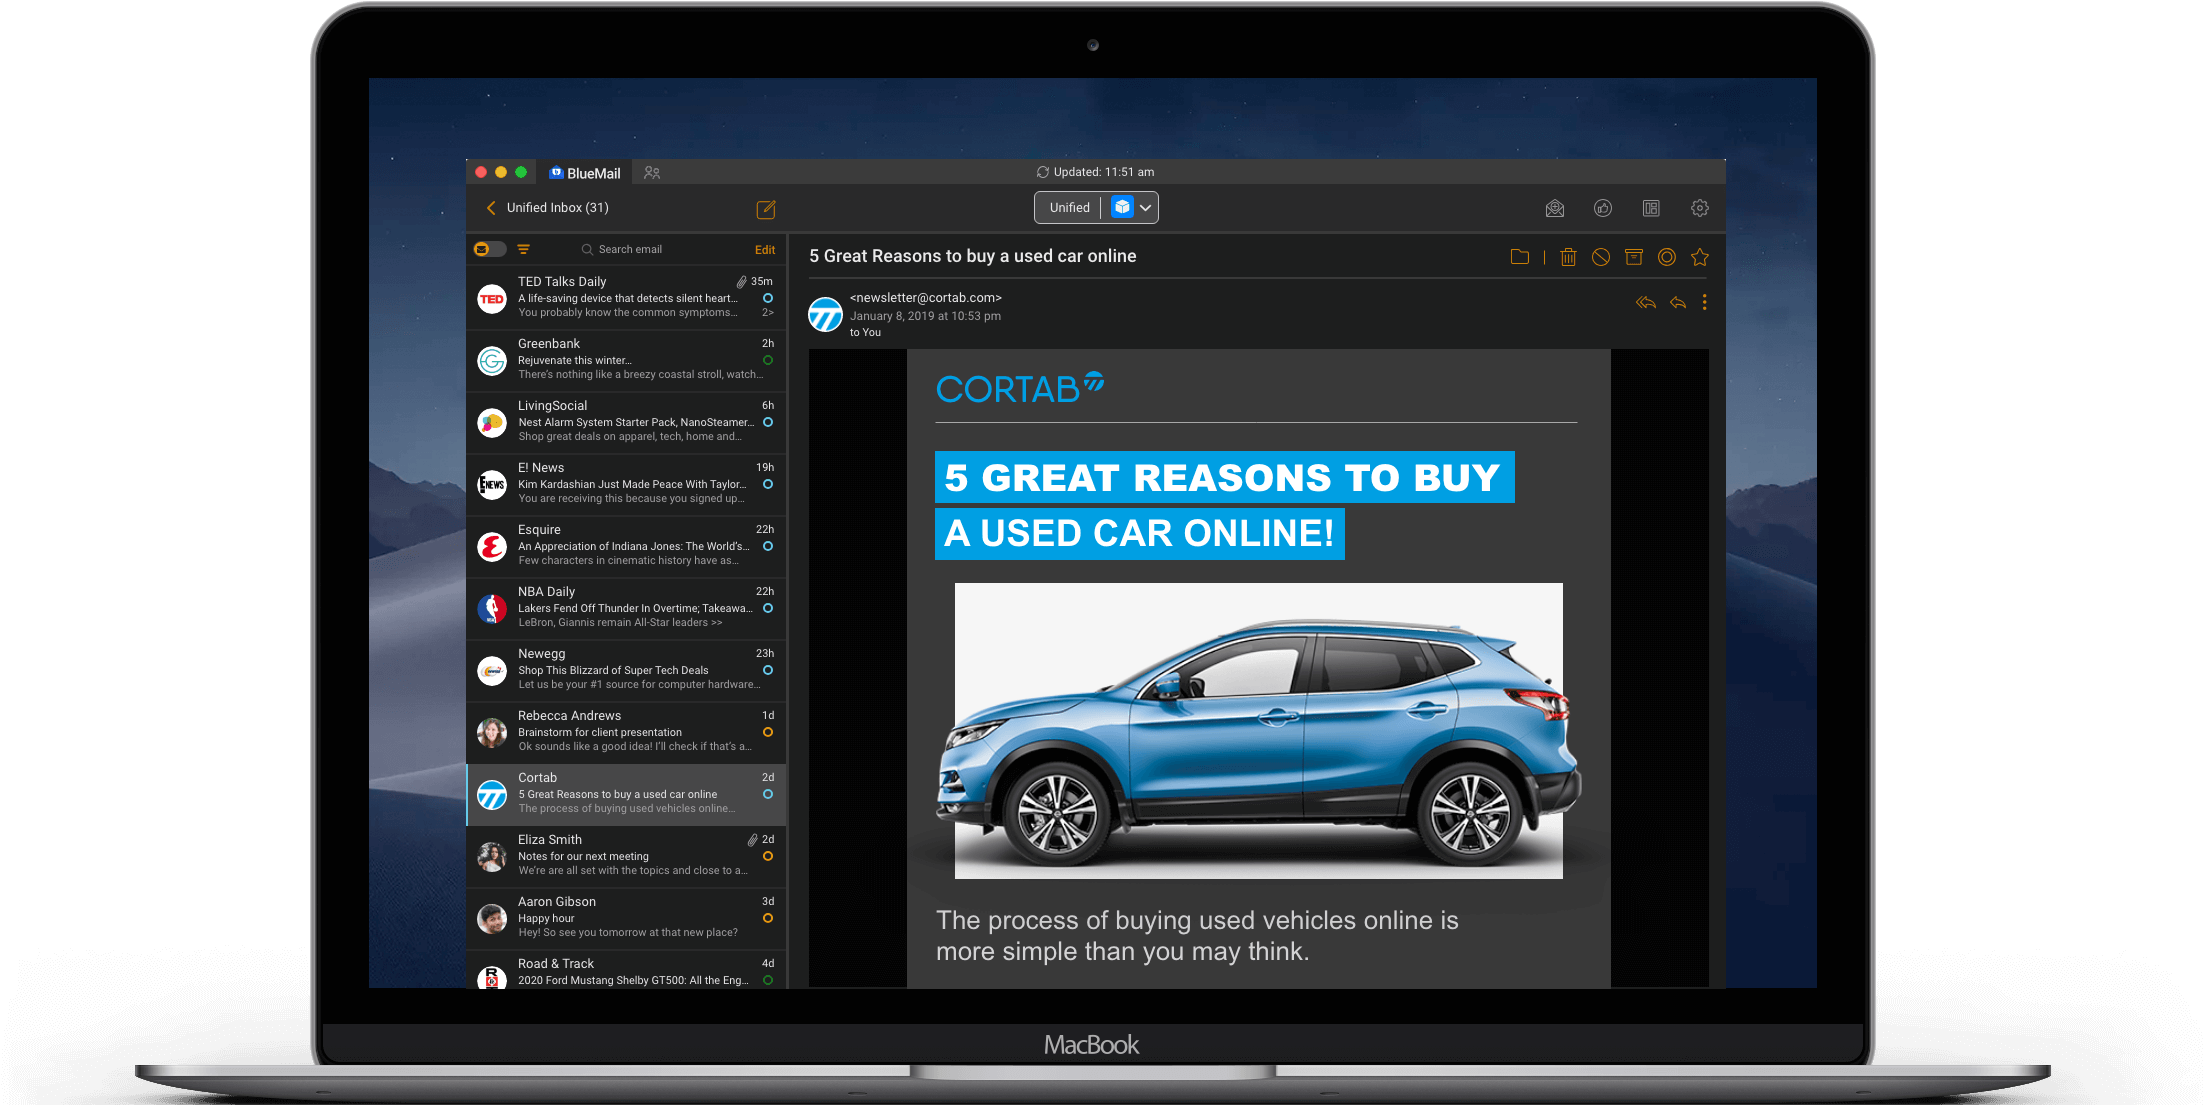
Task: Click the single Reply arrow icon
Action: coord(1678,302)
